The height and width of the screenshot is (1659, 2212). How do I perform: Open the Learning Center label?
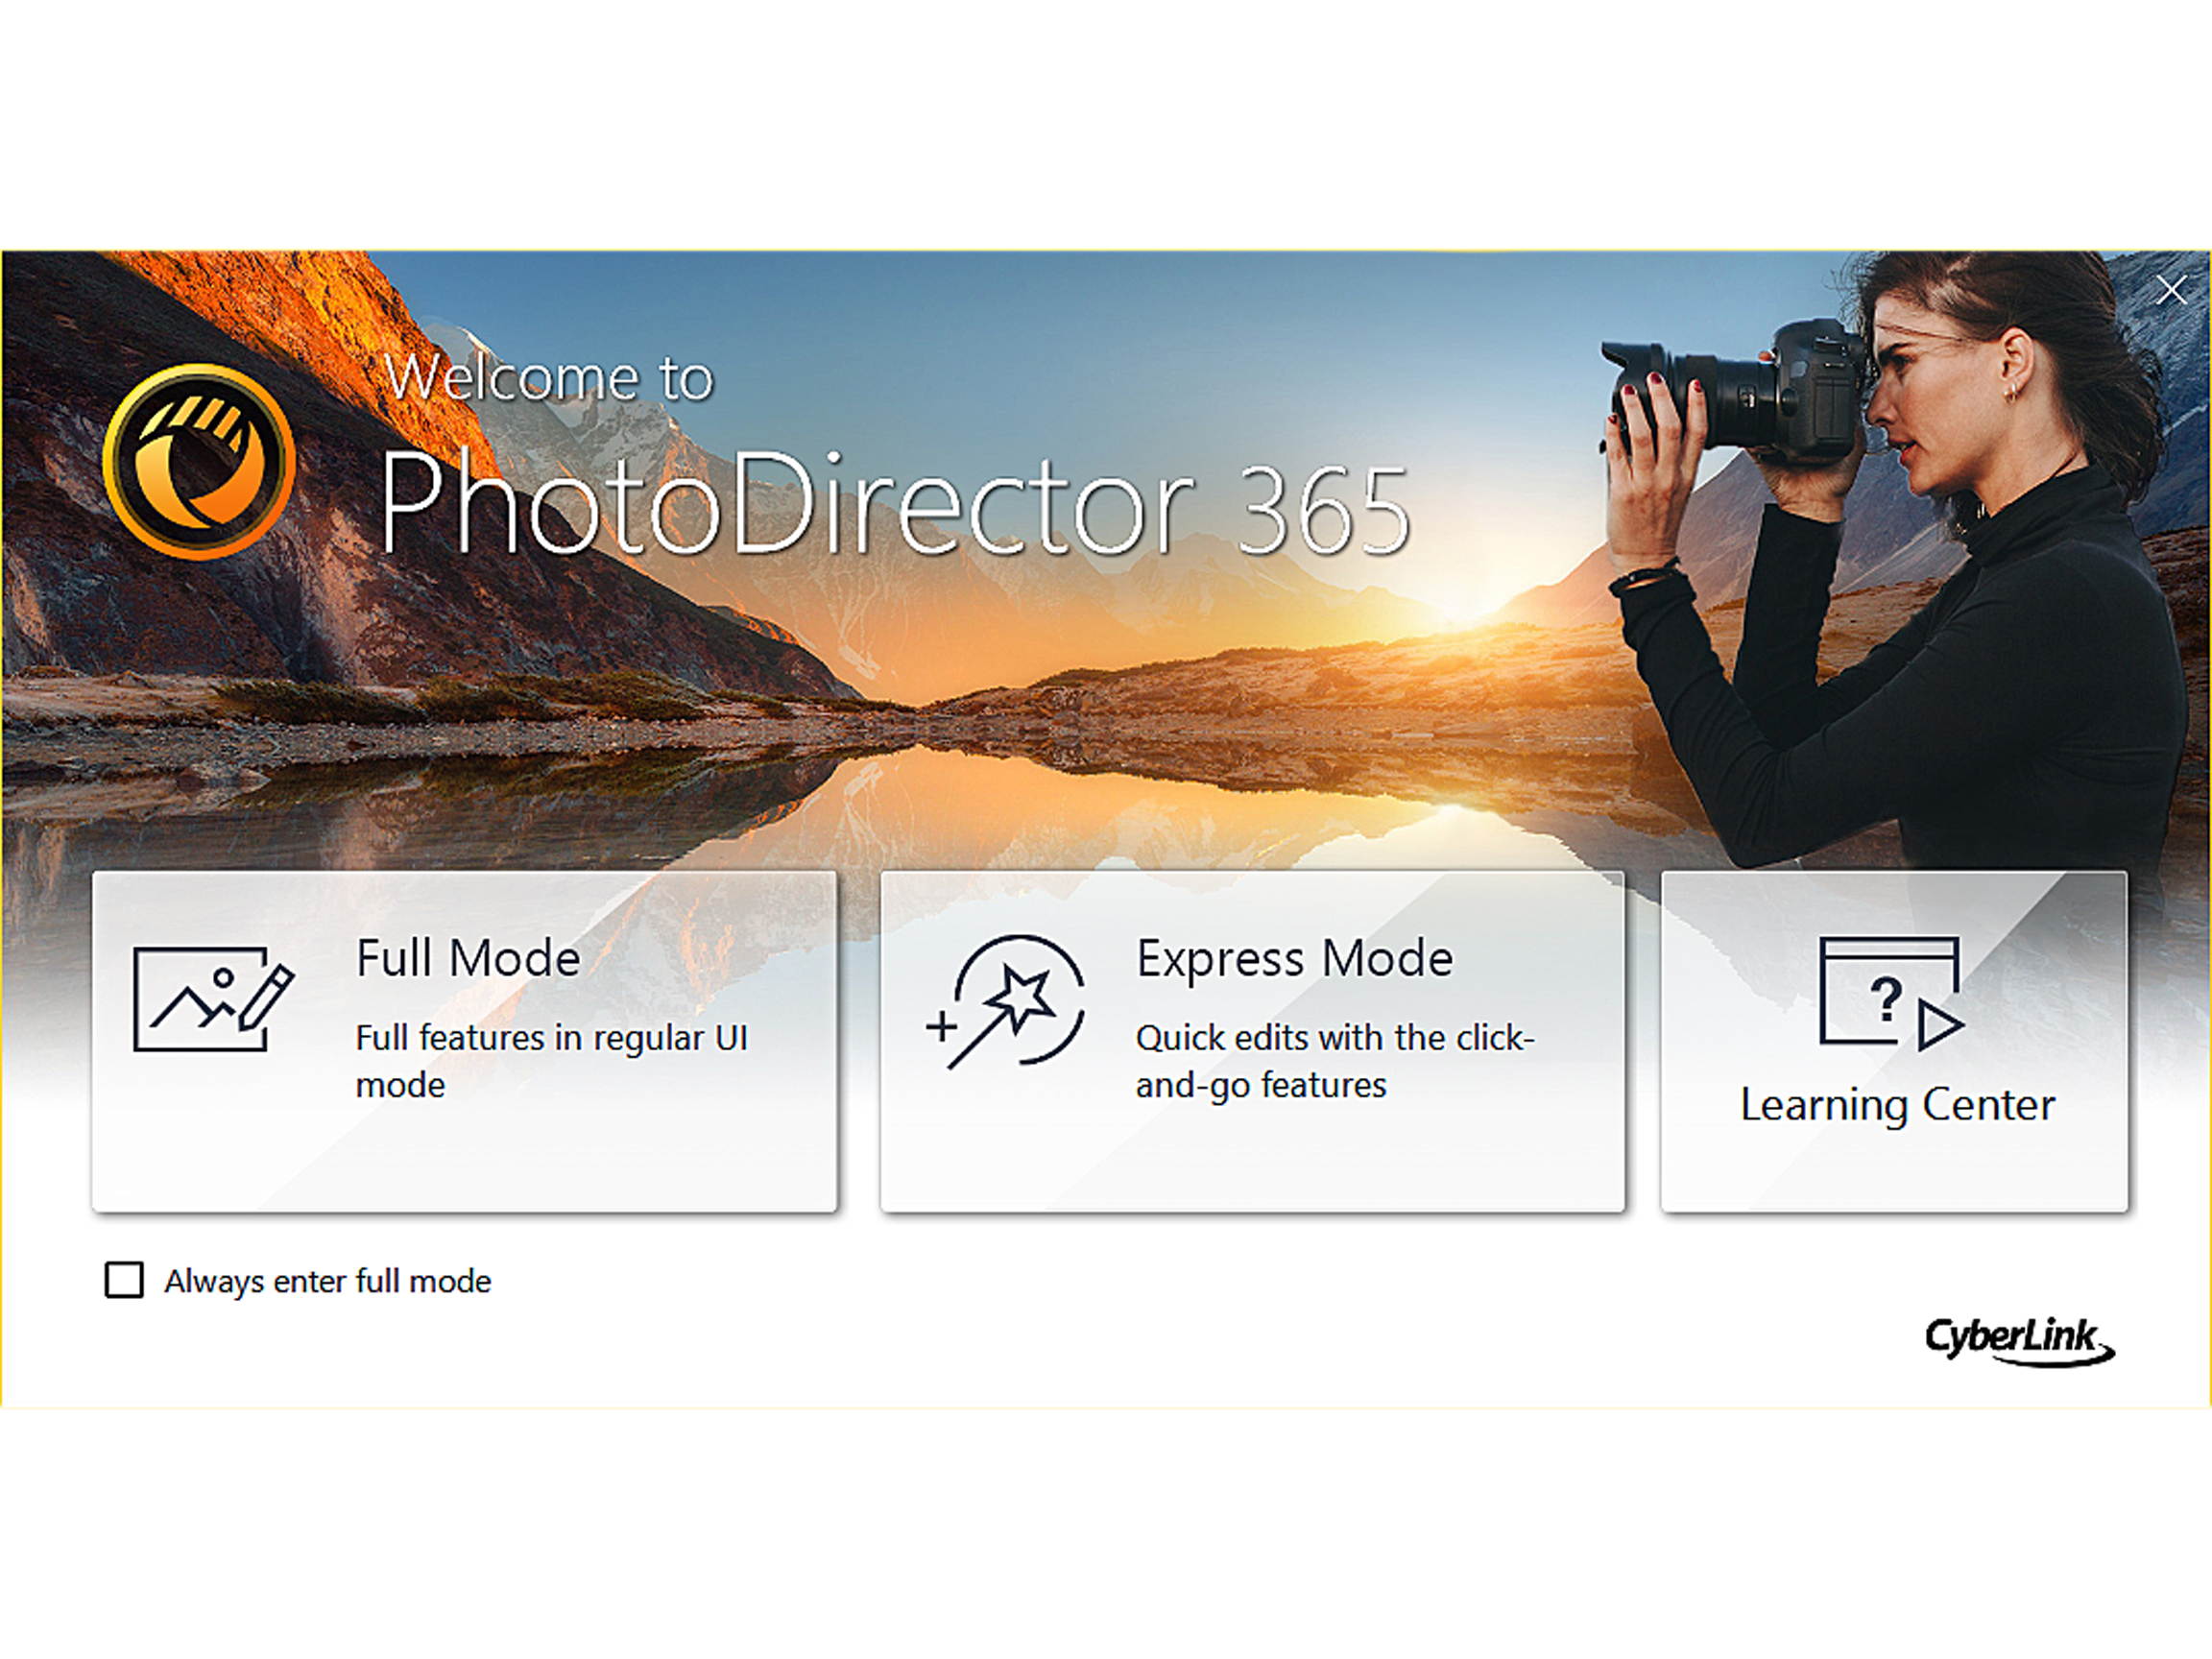click(x=1897, y=1105)
